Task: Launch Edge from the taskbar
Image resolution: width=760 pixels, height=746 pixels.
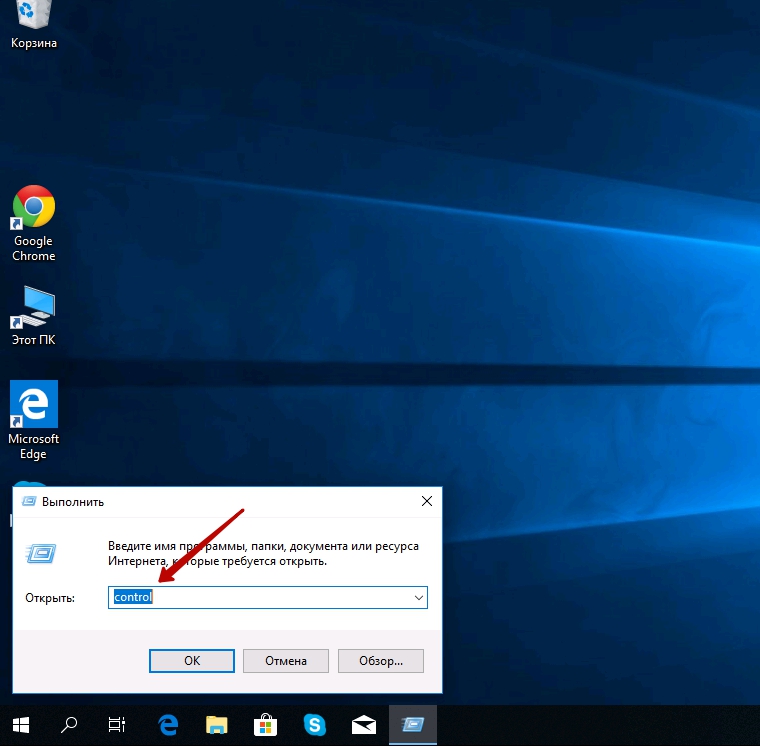Action: click(x=168, y=725)
